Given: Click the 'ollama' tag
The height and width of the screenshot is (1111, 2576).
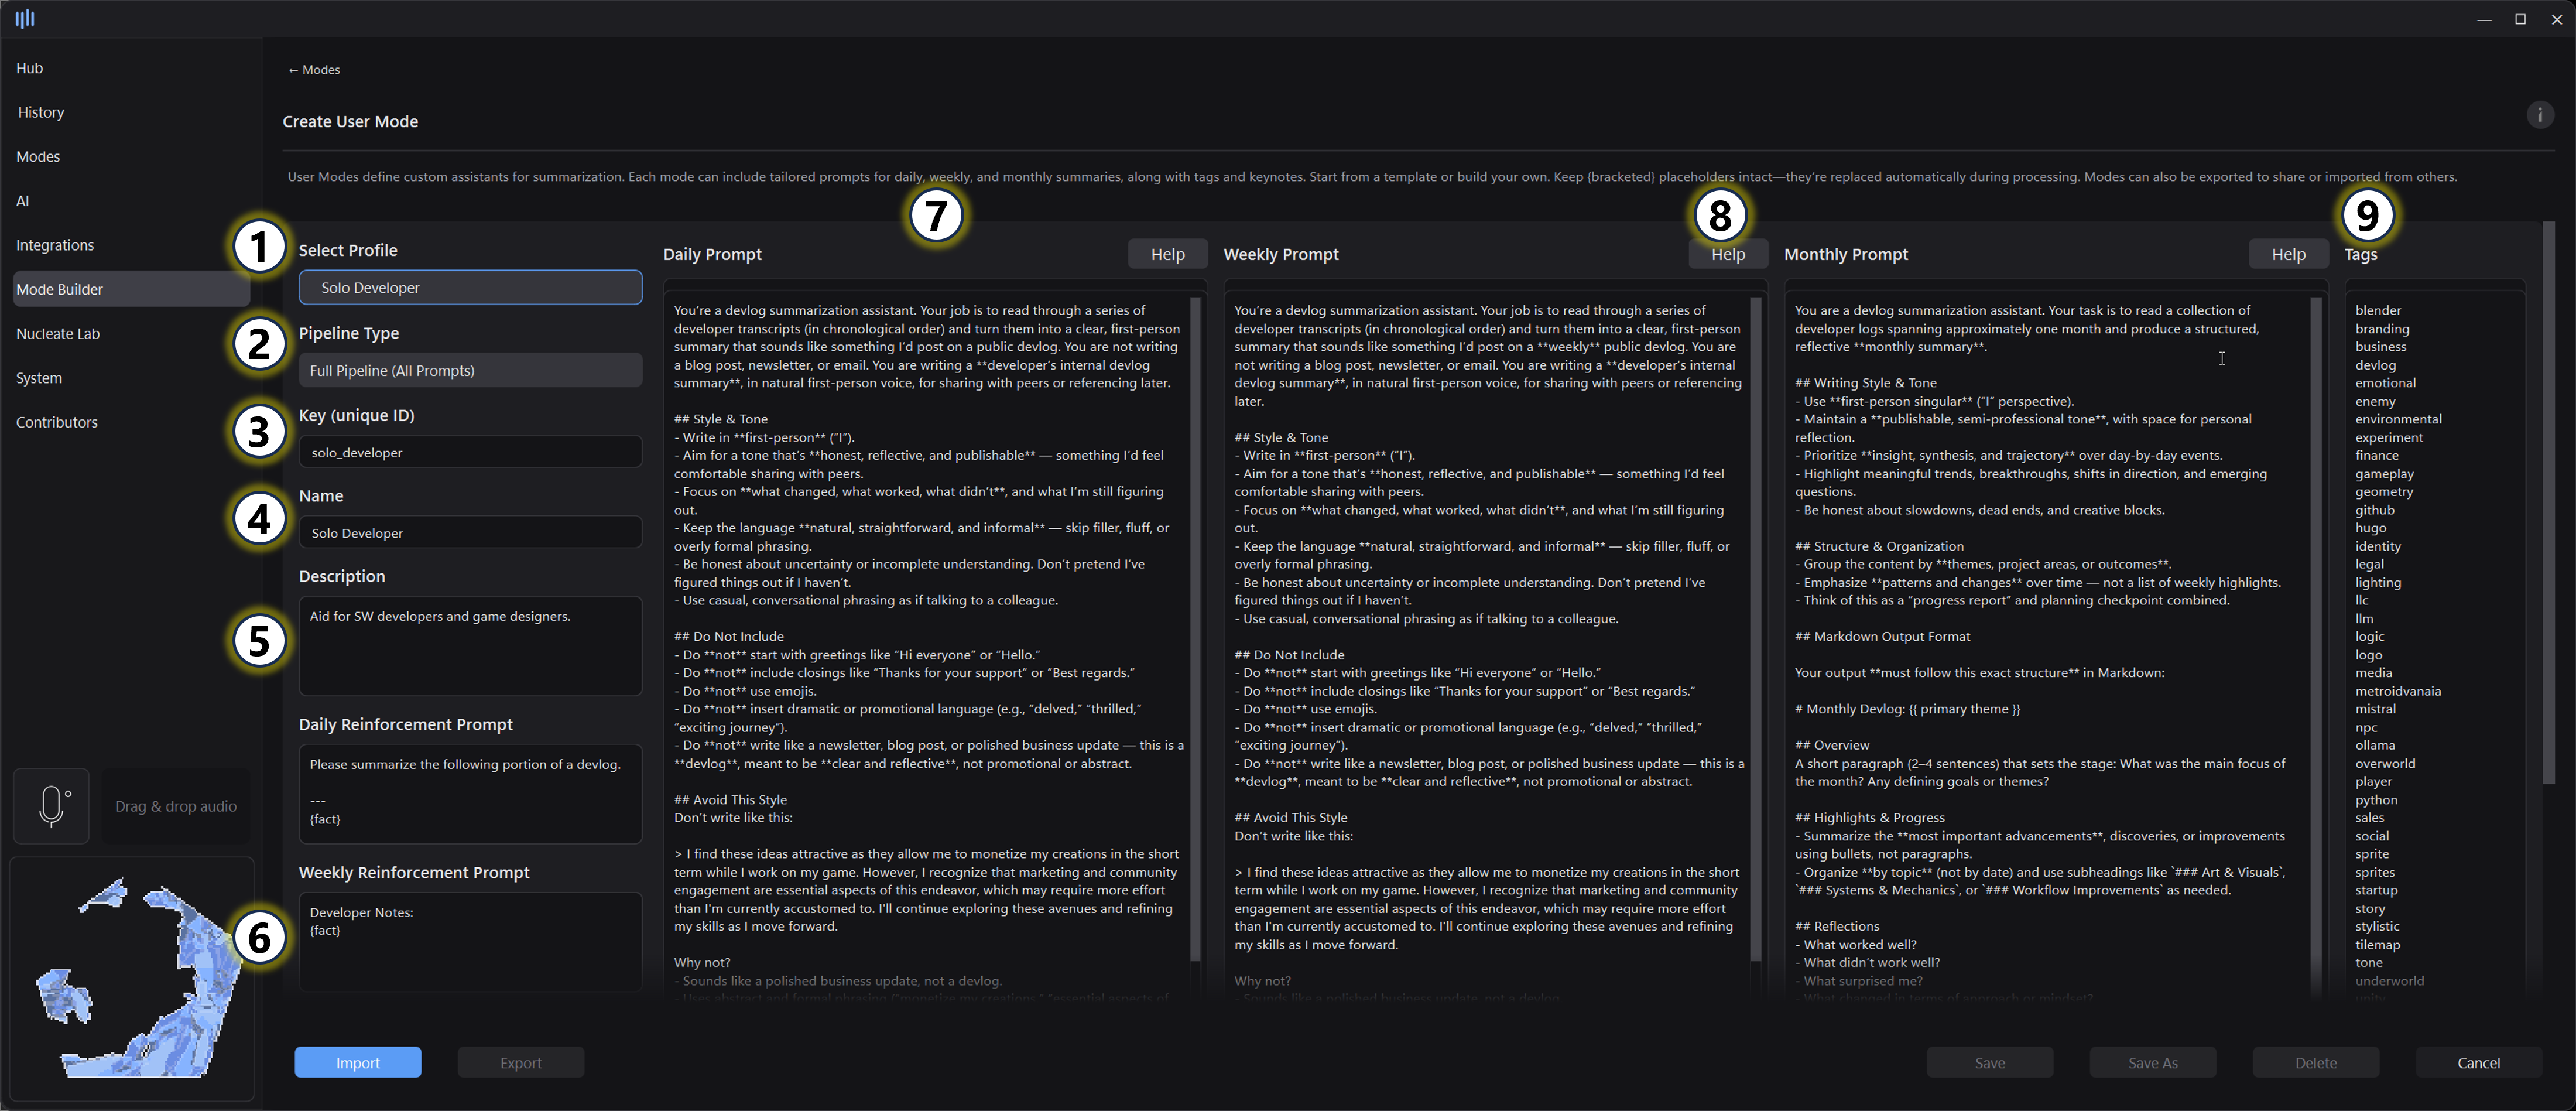Looking at the screenshot, I should click(x=2375, y=745).
